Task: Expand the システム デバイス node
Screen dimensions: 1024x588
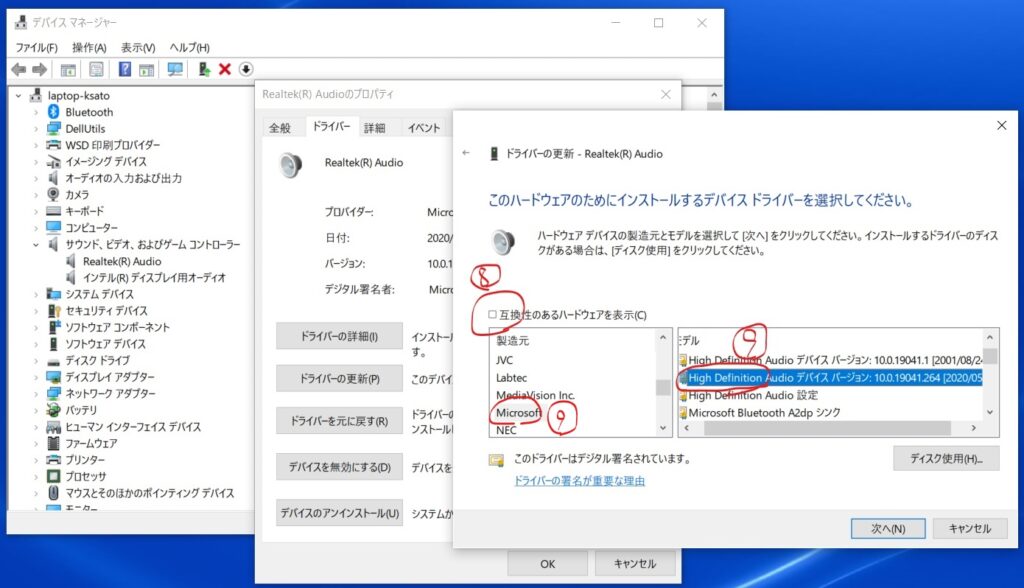Action: (x=36, y=295)
